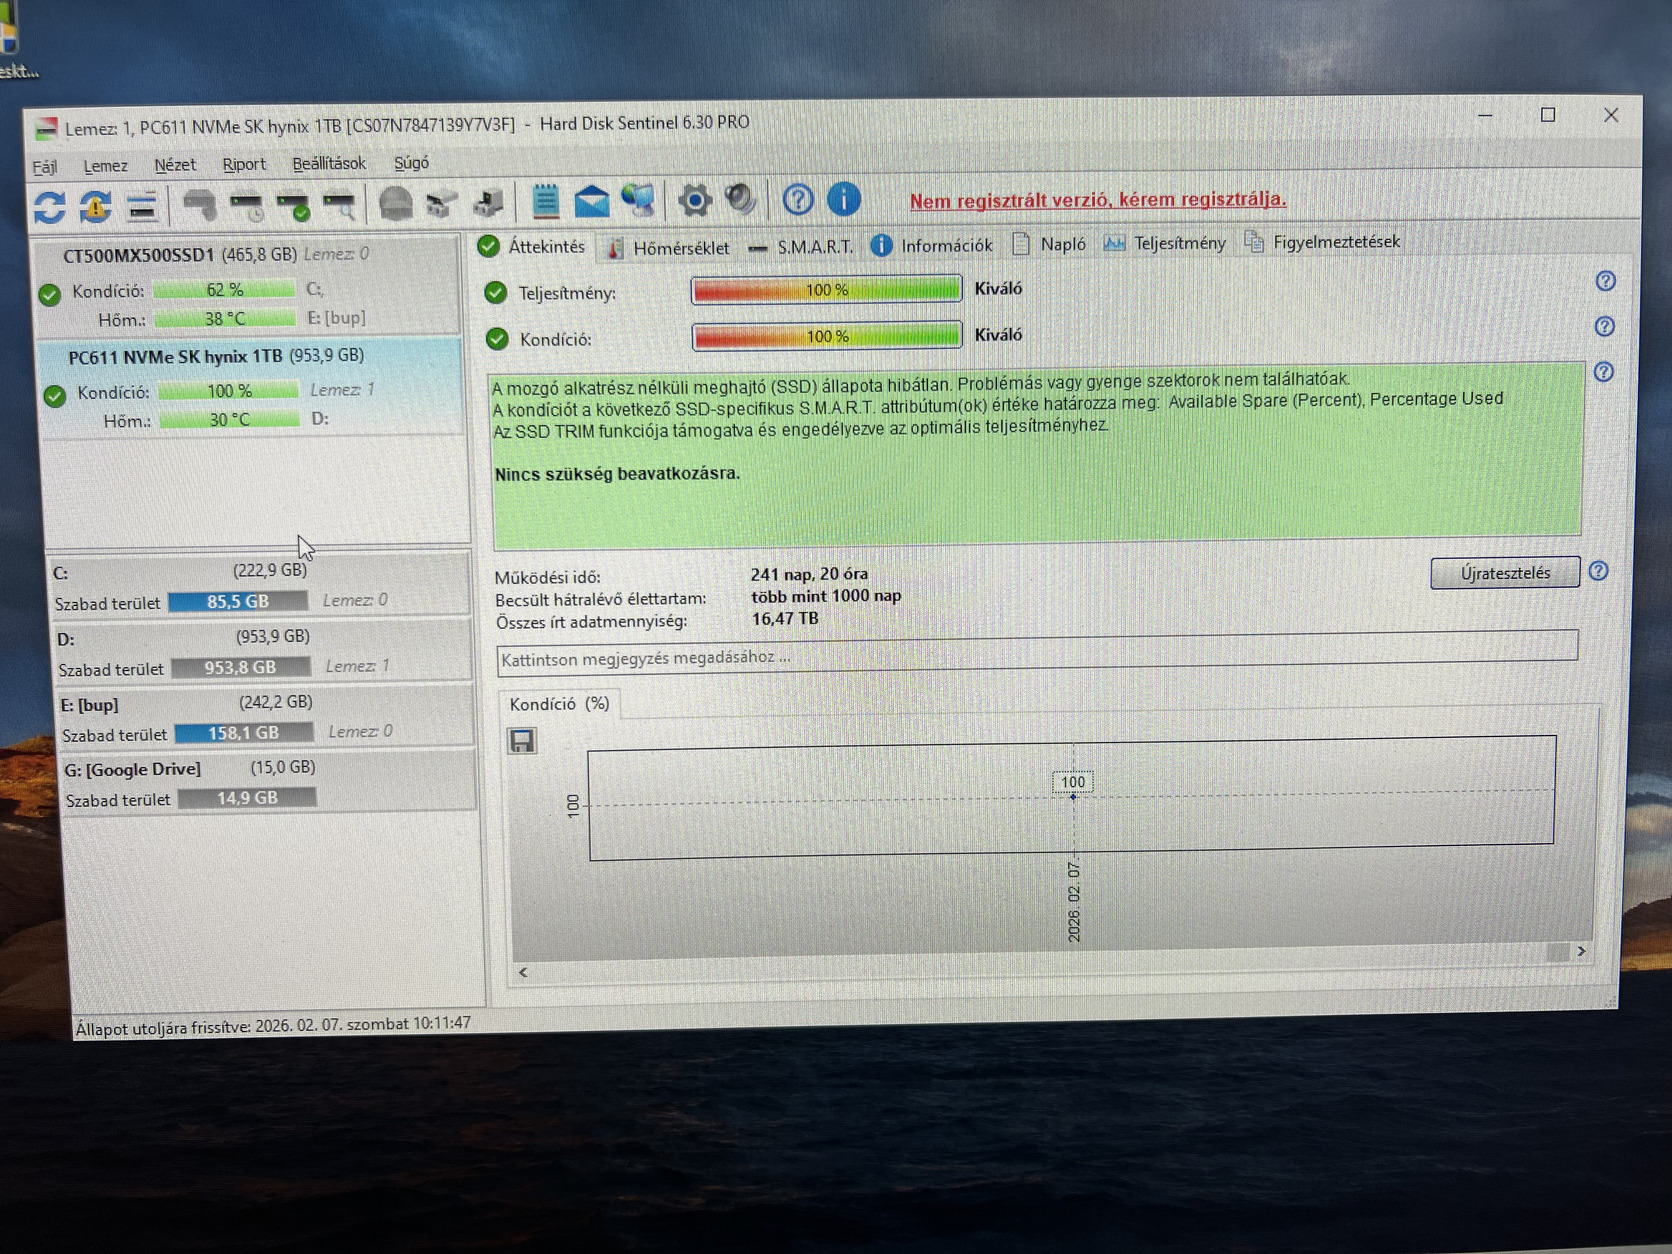Click the tower computer toolbar icon
Image resolution: width=1672 pixels, height=1254 pixels.
point(489,203)
